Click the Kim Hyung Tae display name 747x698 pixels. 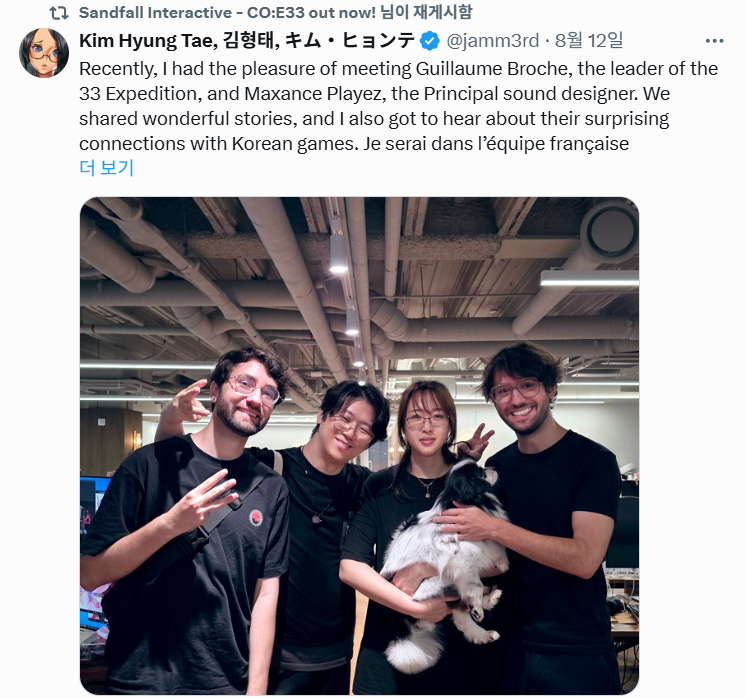[149, 41]
